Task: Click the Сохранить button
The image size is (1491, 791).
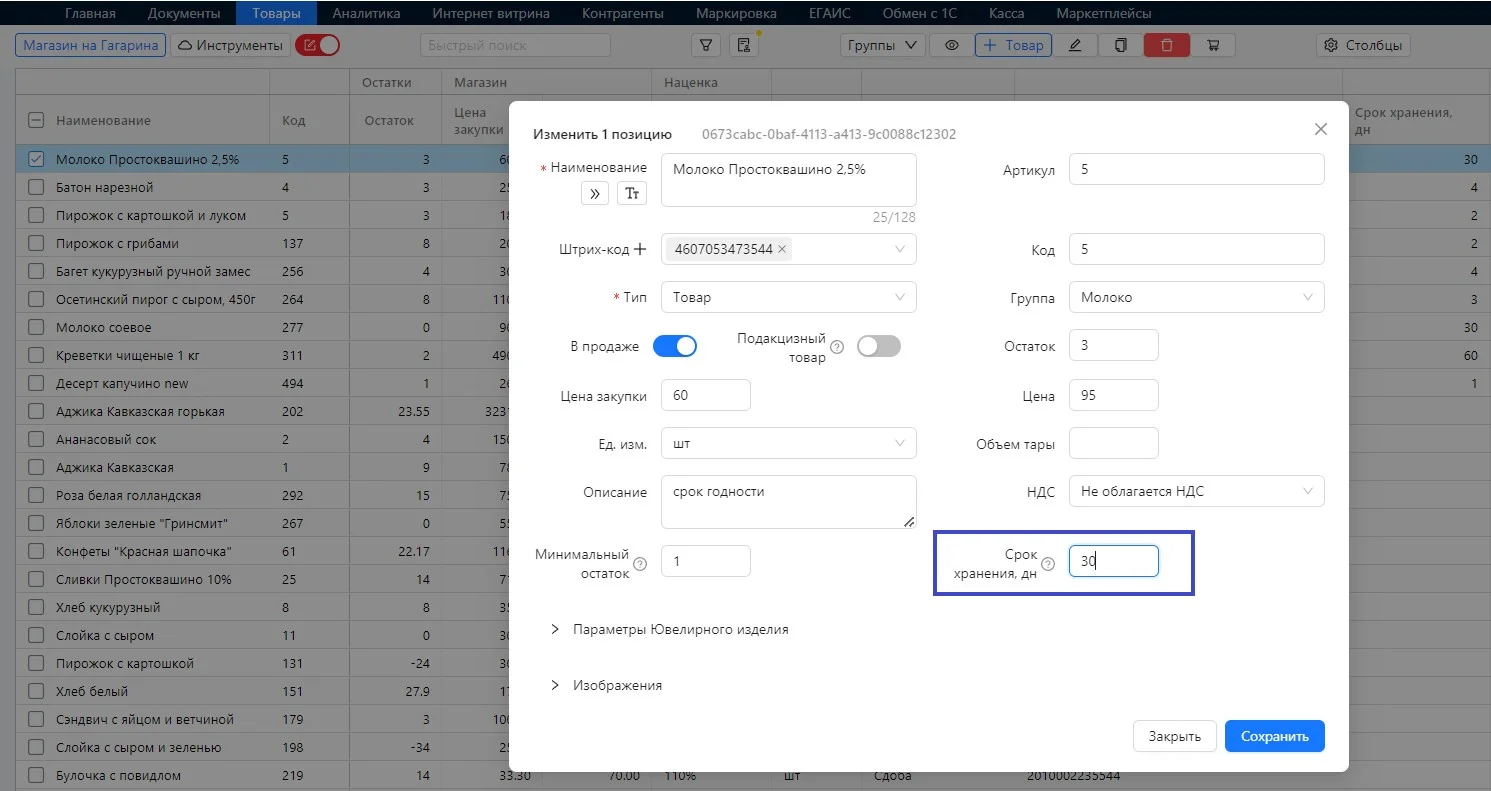Action: click(x=1274, y=736)
